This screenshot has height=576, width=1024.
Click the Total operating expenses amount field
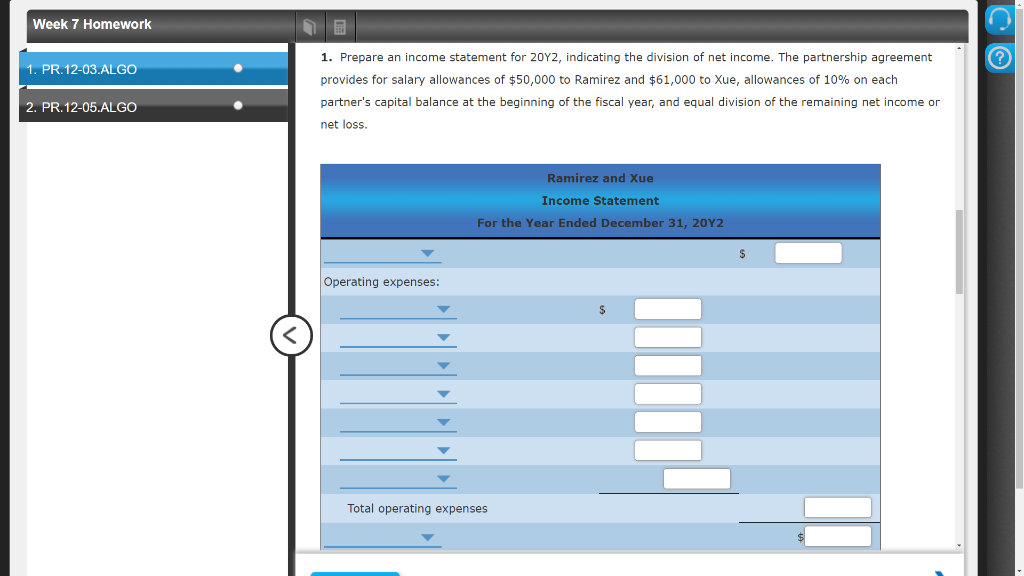[838, 507]
